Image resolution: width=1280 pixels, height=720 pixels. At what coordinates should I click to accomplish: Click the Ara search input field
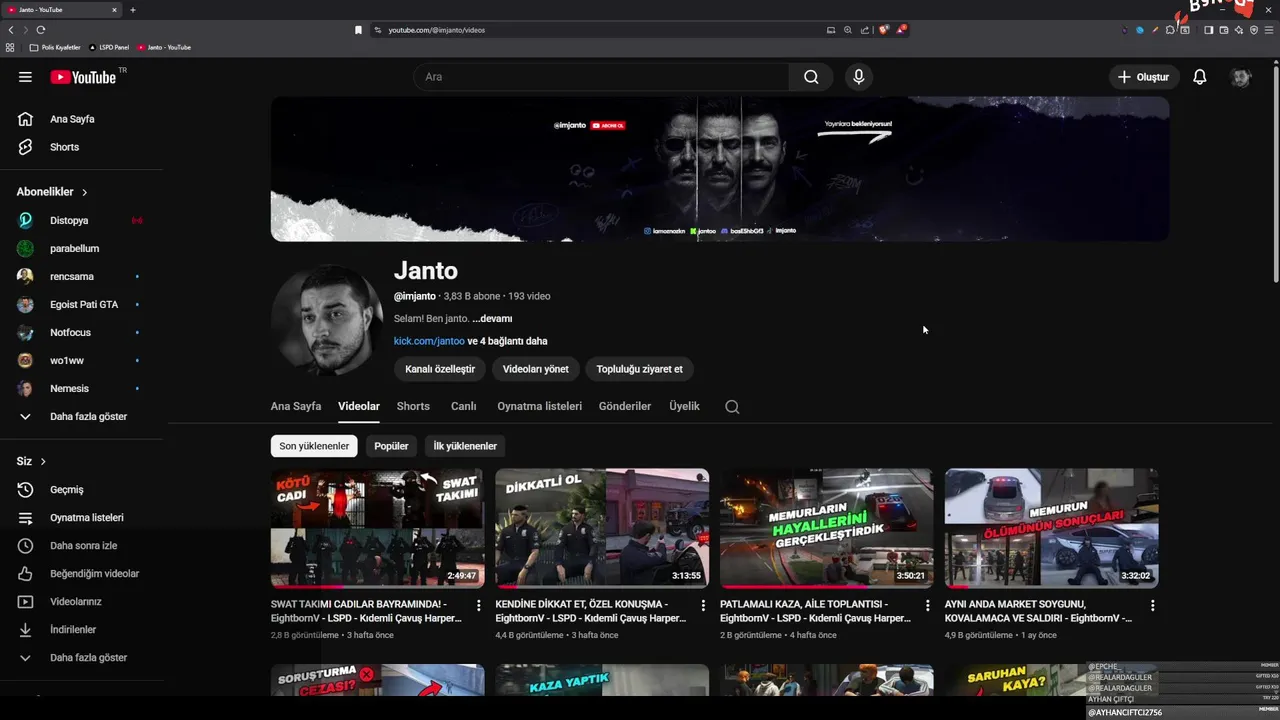tap(602, 77)
